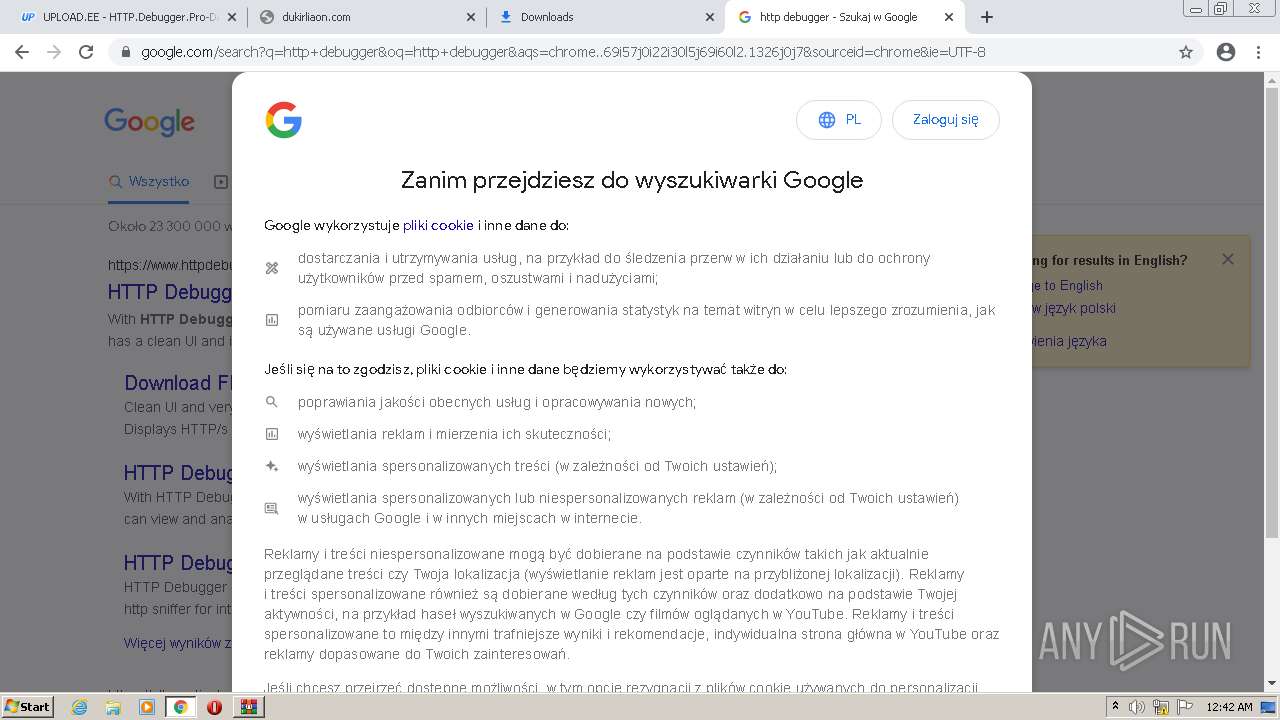The image size is (1280, 720).
Task: Open the Chrome profile avatar menu
Action: coord(1226,52)
